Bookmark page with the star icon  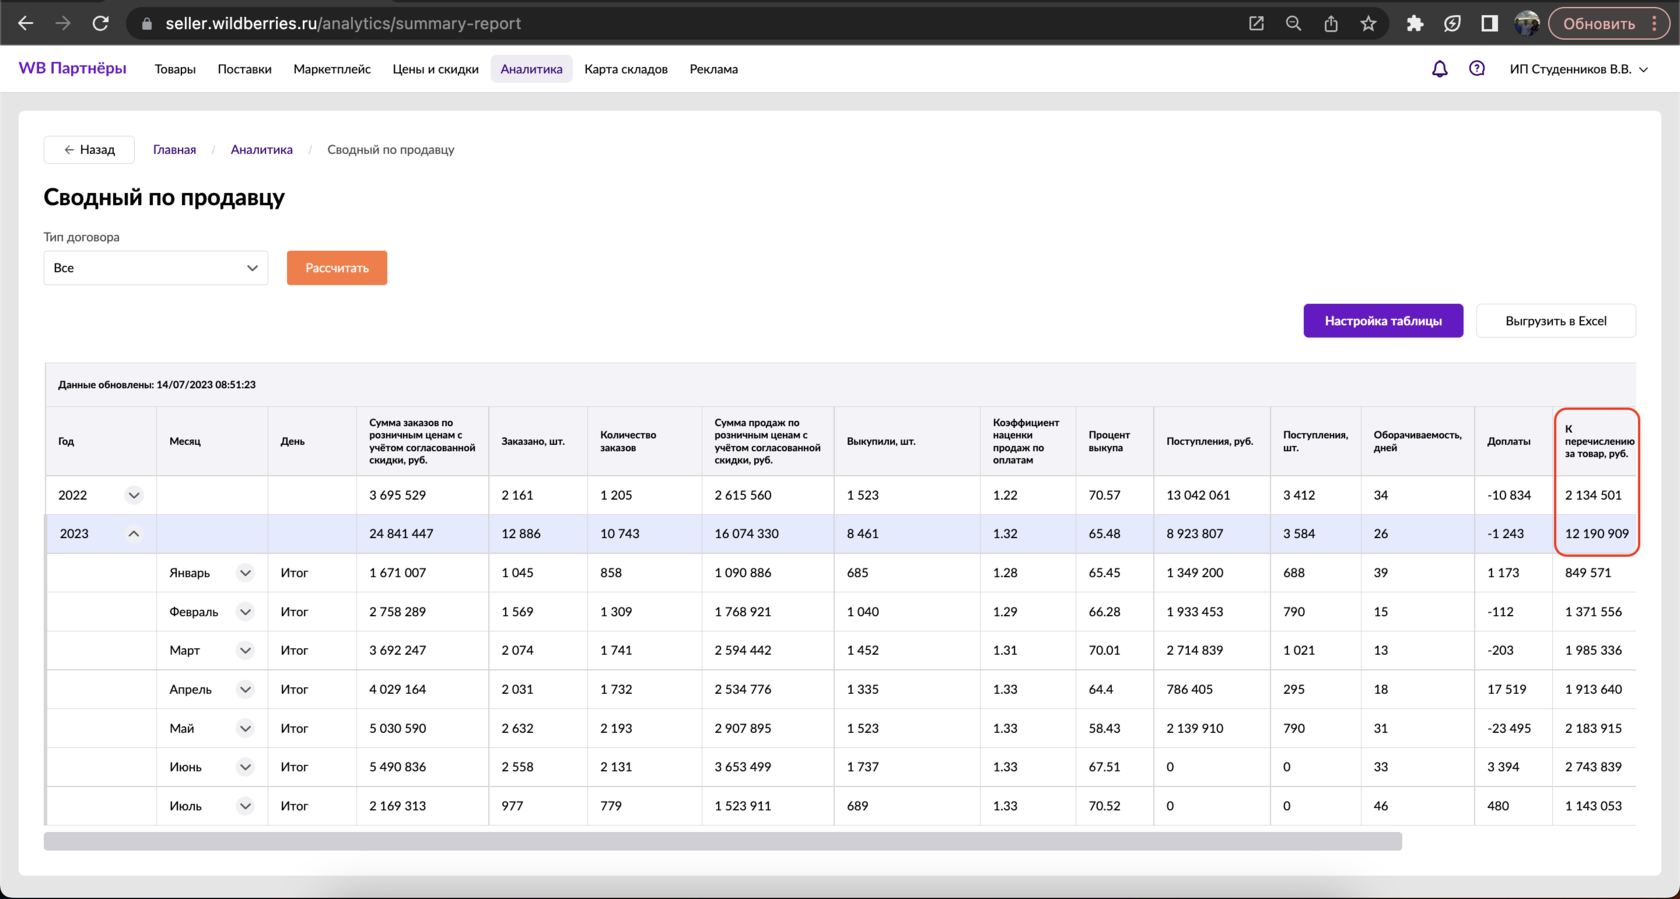[x=1368, y=23]
